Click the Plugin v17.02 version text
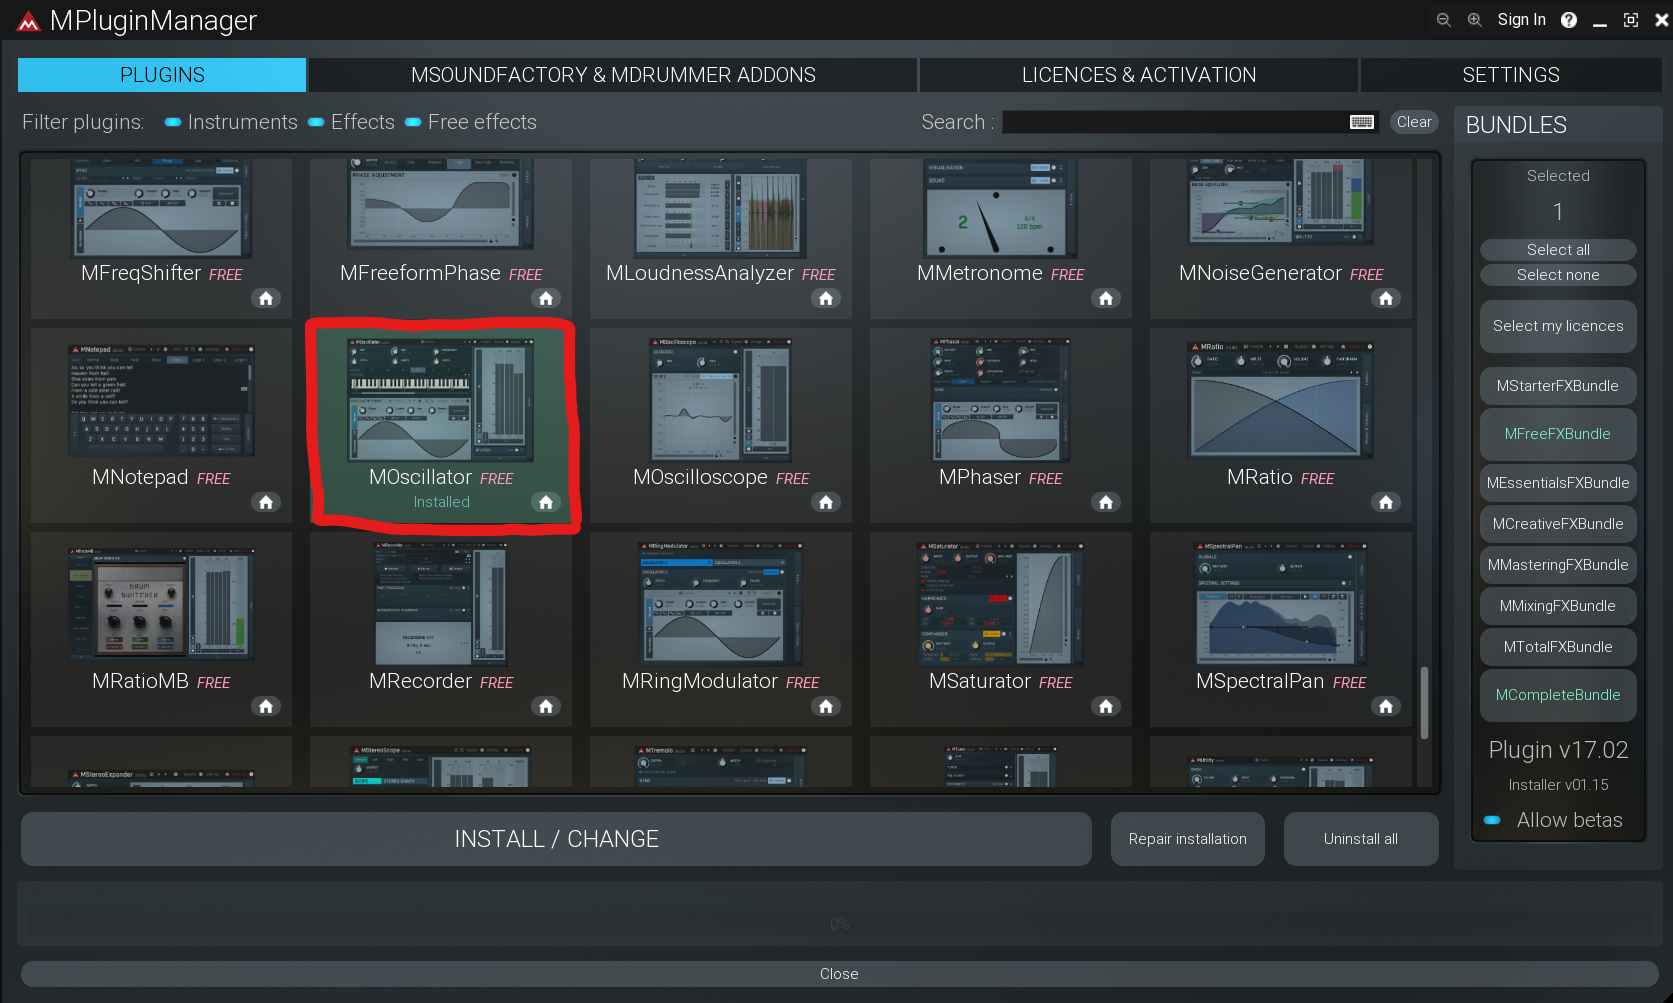1673x1003 pixels. (x=1558, y=750)
